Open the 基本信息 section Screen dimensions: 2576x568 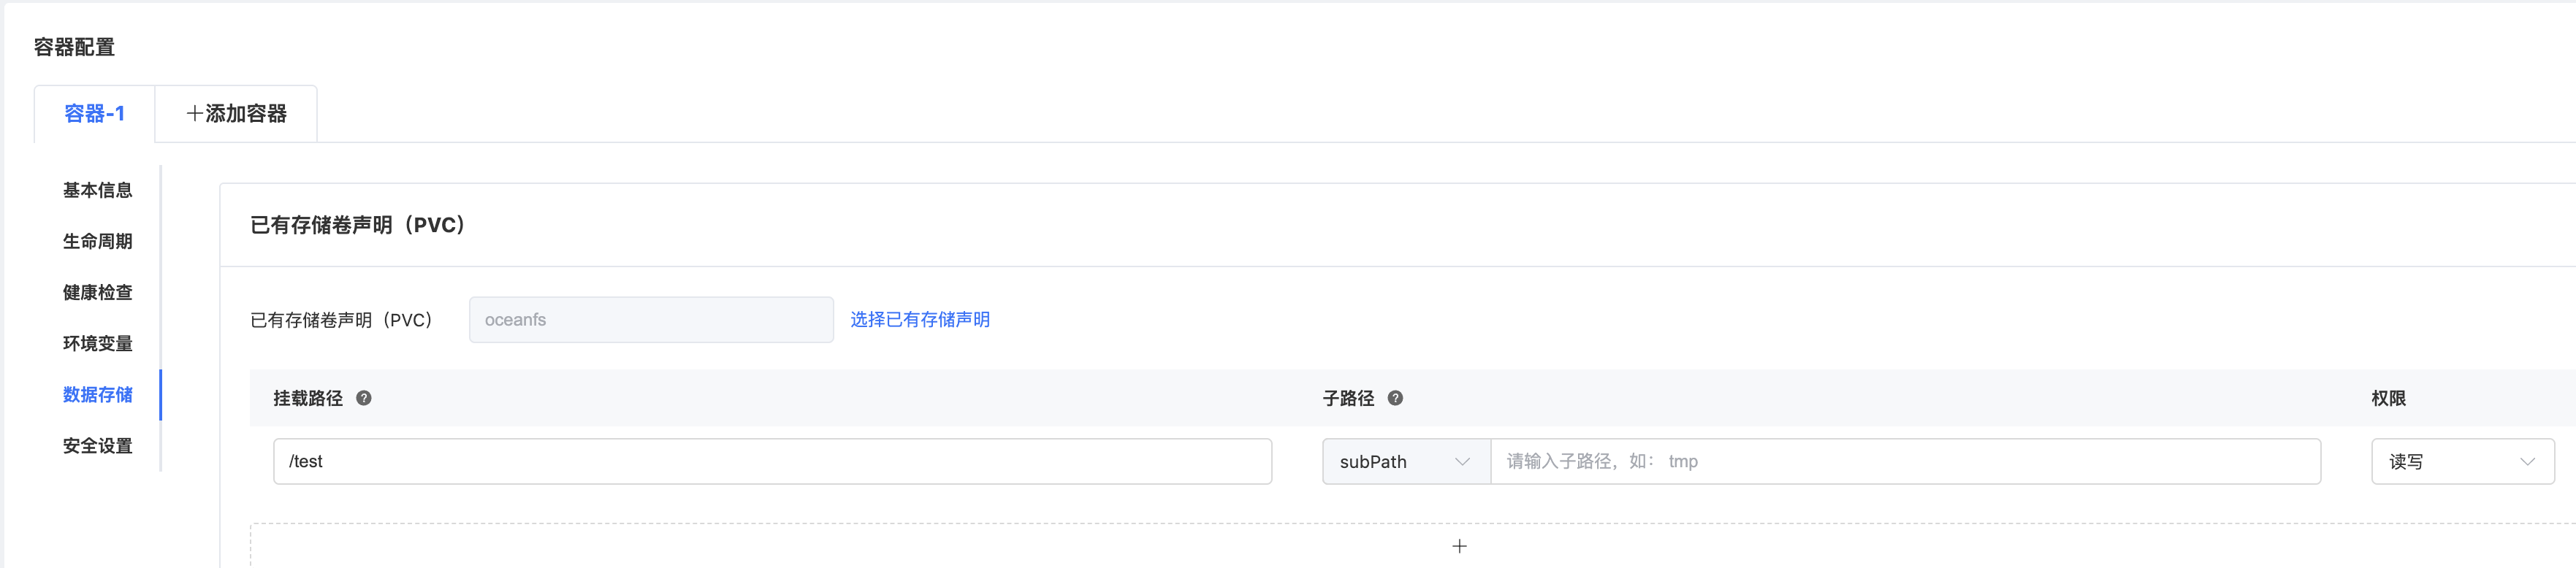pos(97,190)
